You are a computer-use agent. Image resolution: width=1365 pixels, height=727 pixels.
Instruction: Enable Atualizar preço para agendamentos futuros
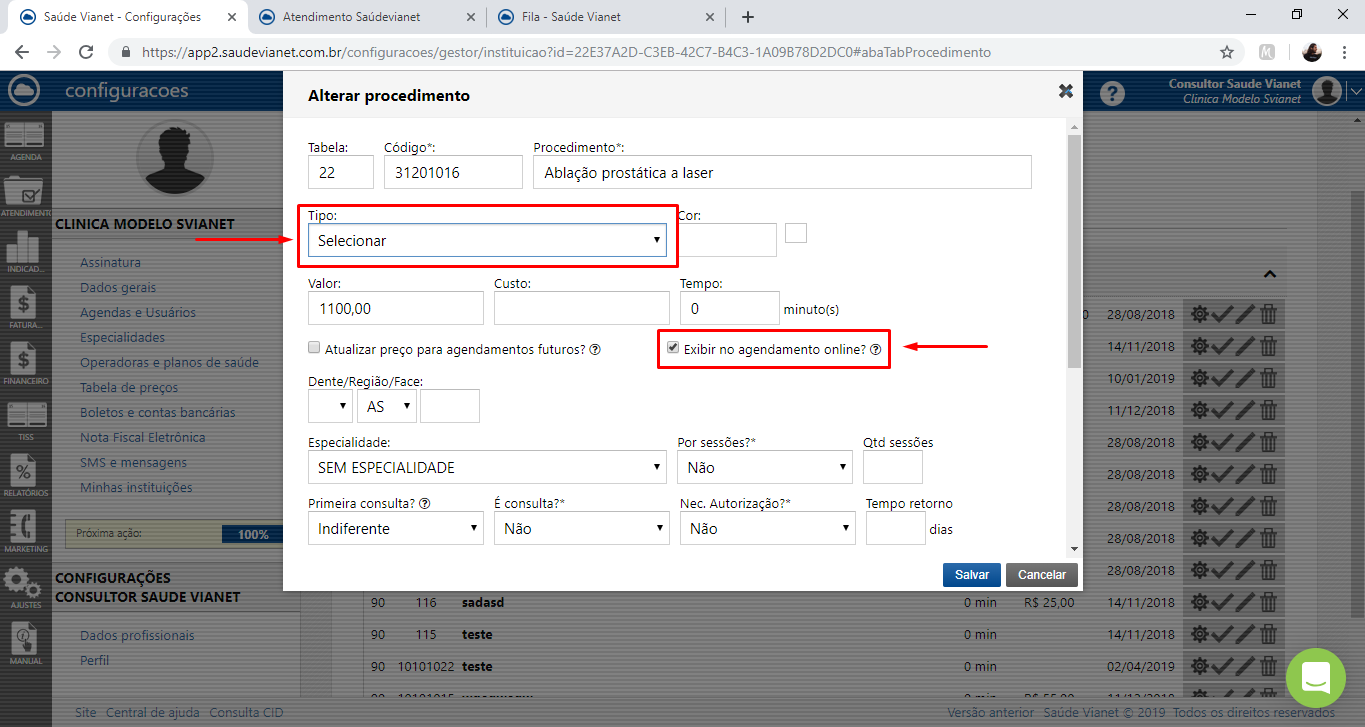314,348
